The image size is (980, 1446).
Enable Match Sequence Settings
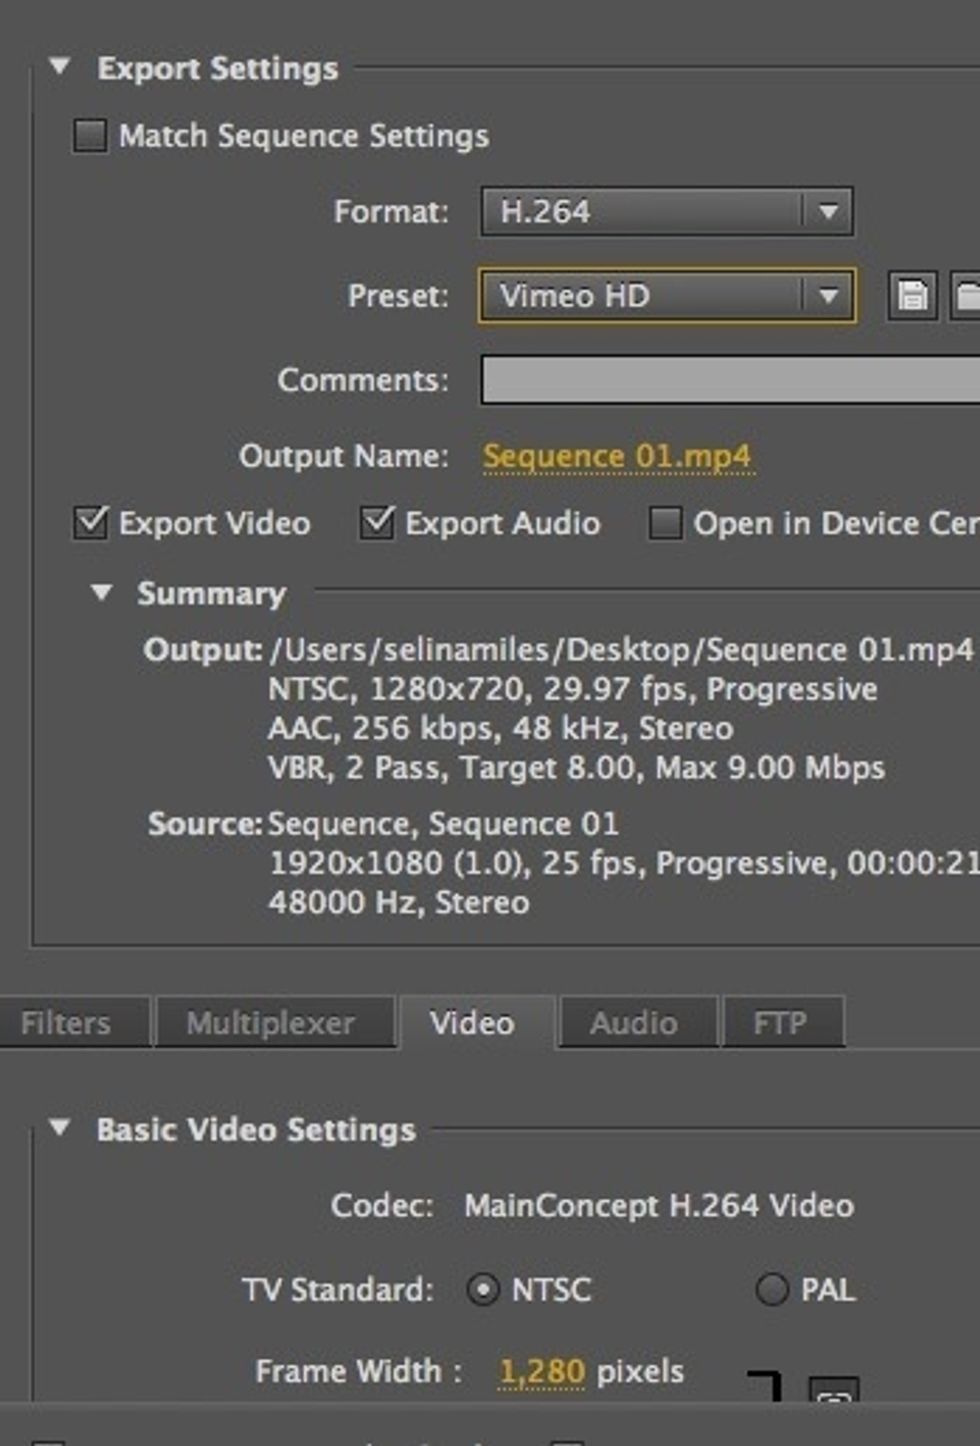point(88,136)
